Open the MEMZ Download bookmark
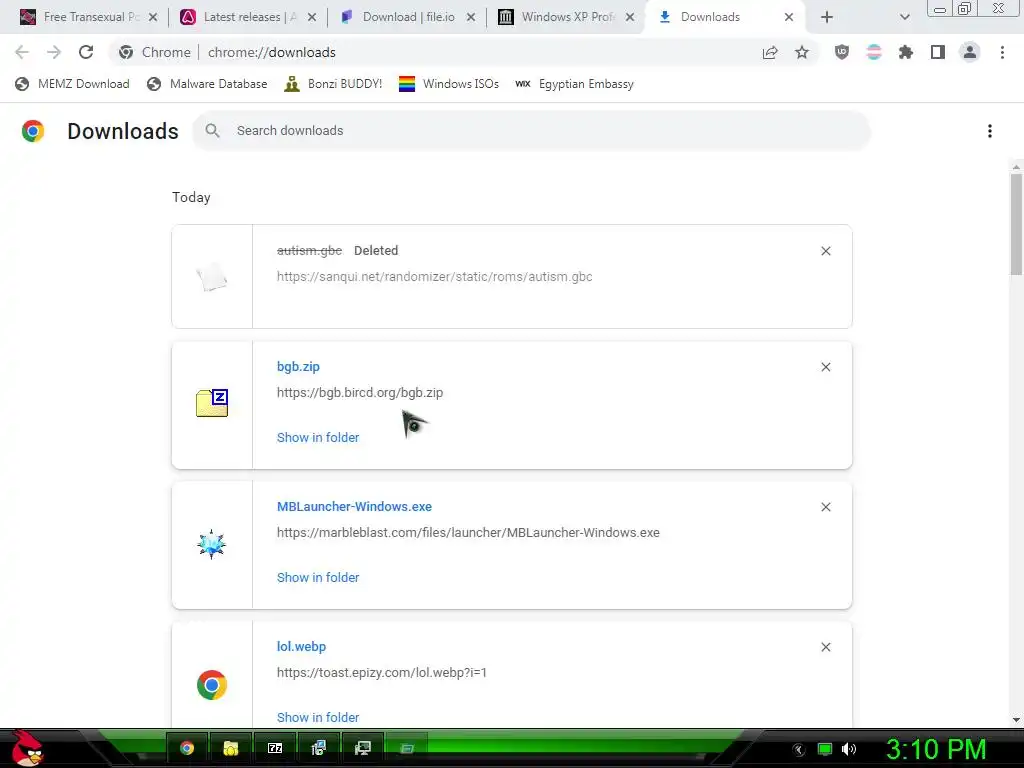 [72, 84]
